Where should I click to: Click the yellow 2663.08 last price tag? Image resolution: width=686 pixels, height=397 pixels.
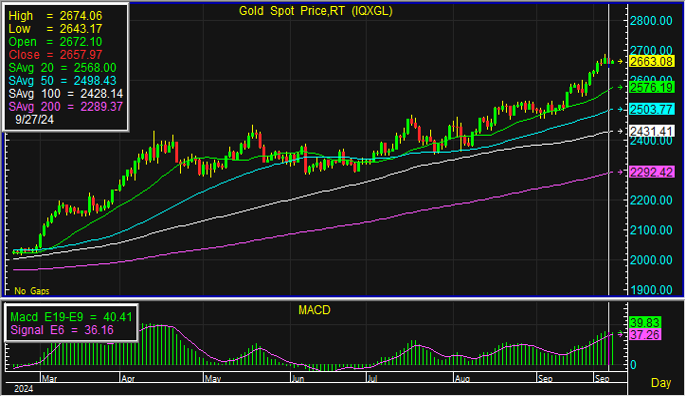pos(651,62)
